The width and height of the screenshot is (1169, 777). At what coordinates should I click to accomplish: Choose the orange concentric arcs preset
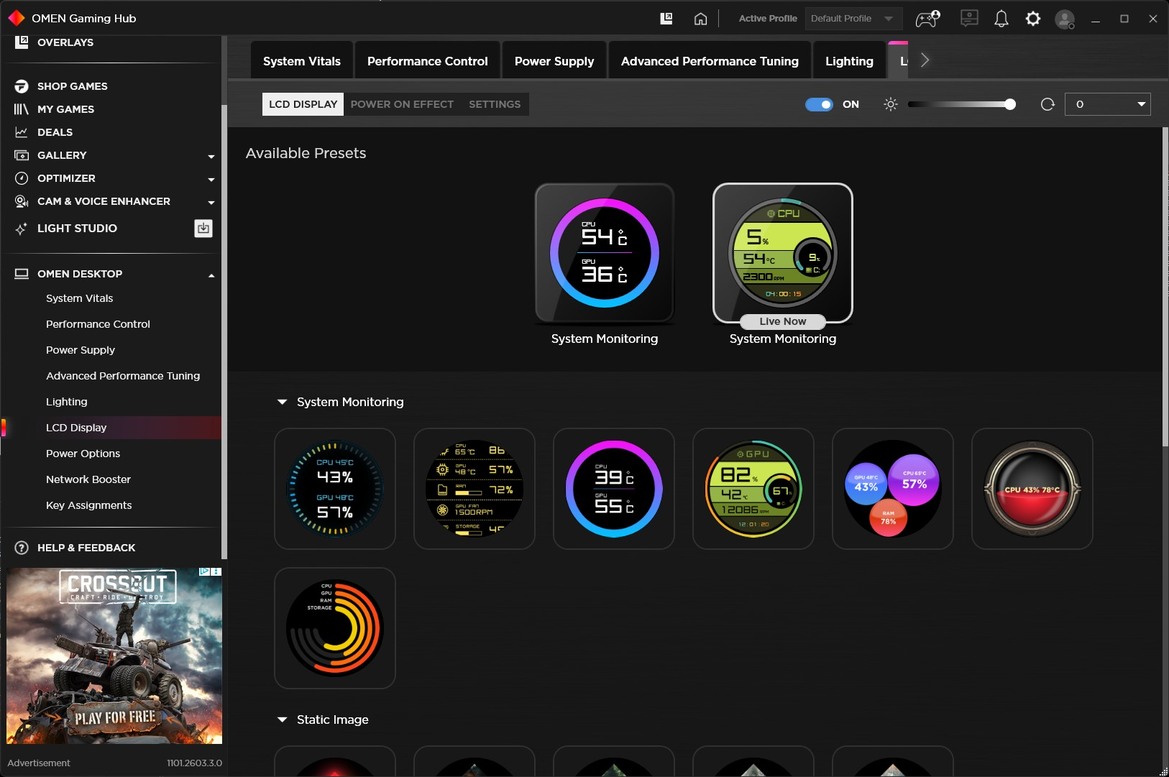(335, 628)
